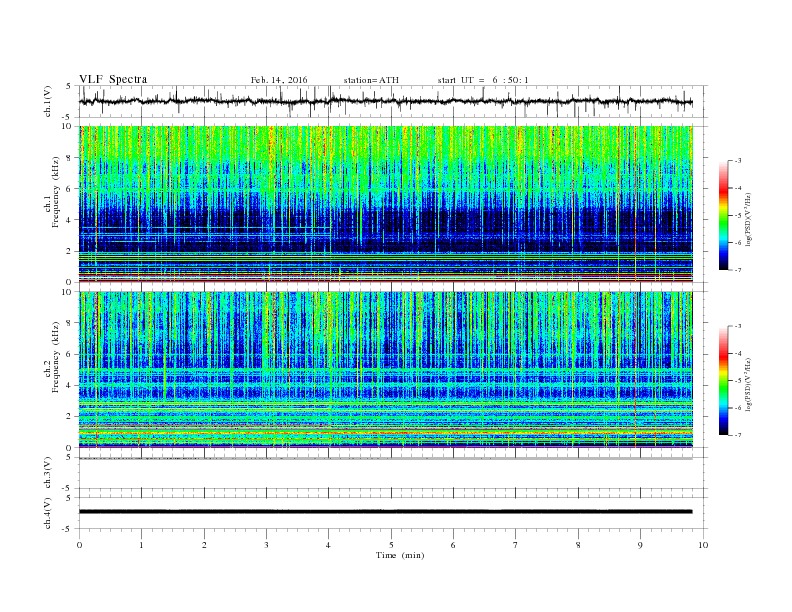The height and width of the screenshot is (612, 792).
Task: Click time axis tick label '6'
Action: click(x=453, y=545)
